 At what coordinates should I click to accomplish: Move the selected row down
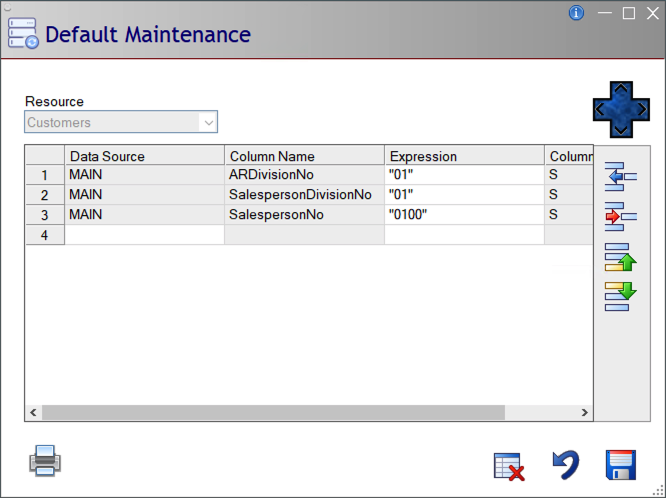[x=621, y=296]
